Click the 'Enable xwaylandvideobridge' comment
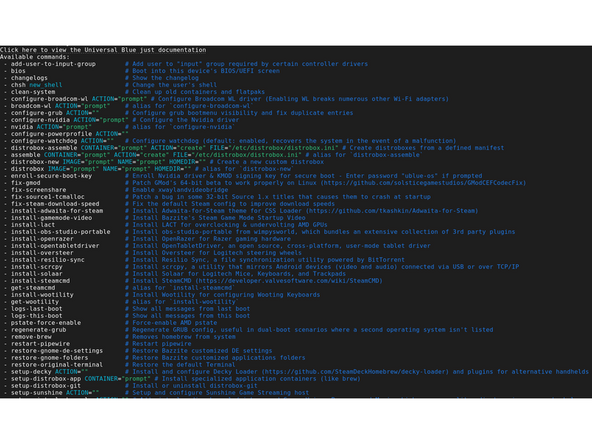 (x=177, y=190)
